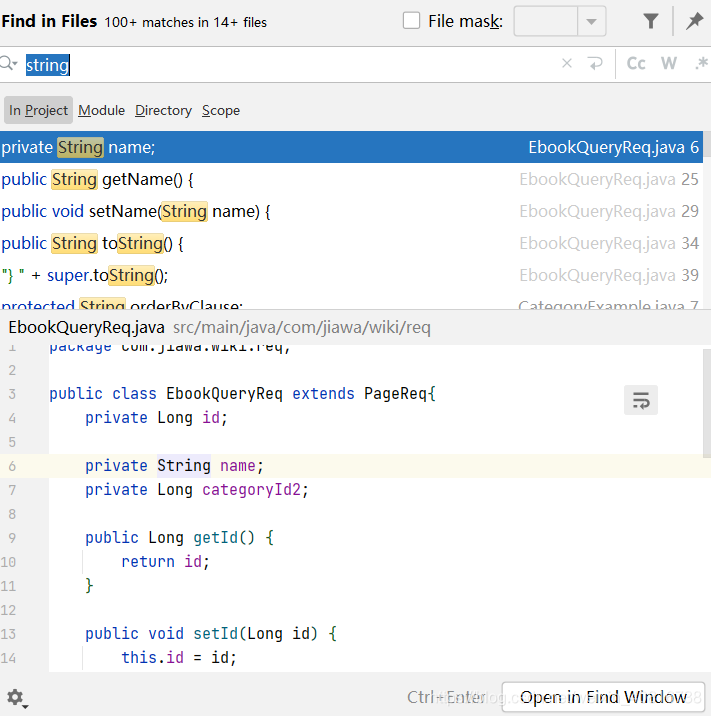This screenshot has width=711, height=716.
Task: Switch to the Directory scope tab
Action: (x=163, y=110)
